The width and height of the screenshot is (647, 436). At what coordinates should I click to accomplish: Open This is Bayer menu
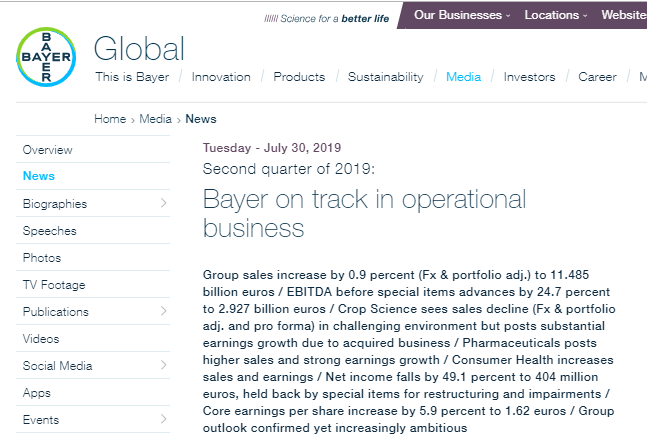(x=132, y=77)
